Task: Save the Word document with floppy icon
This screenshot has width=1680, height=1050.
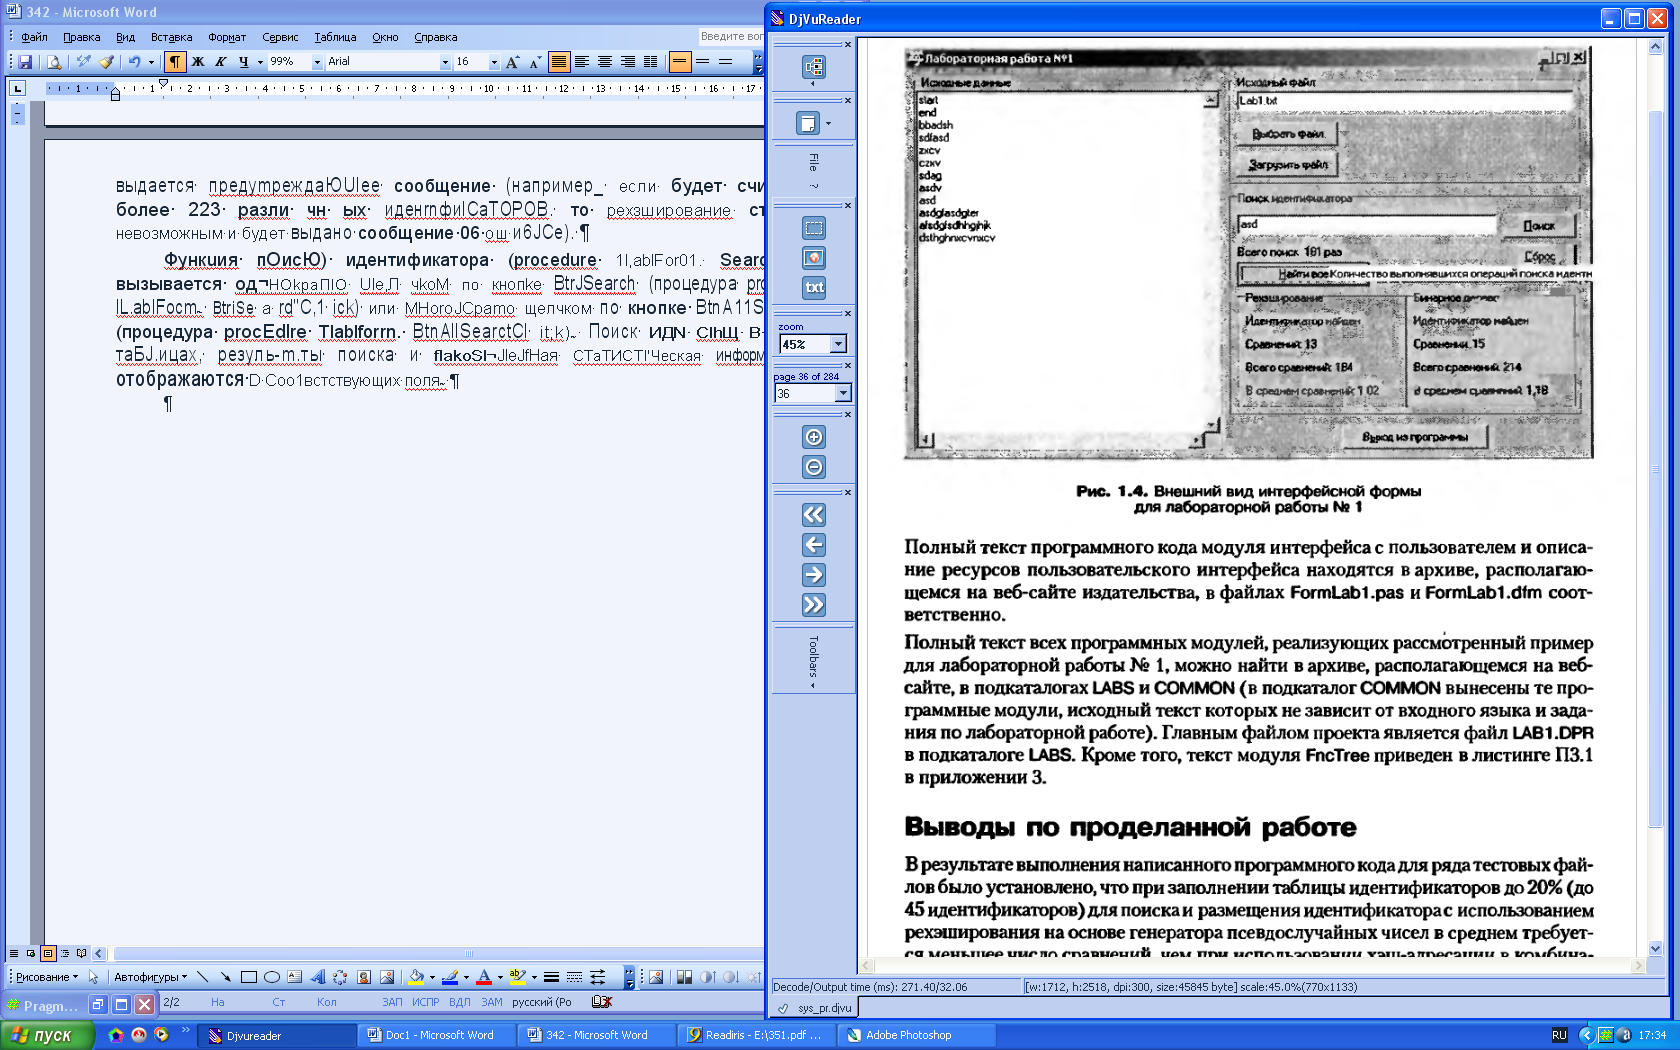Action: pos(25,62)
